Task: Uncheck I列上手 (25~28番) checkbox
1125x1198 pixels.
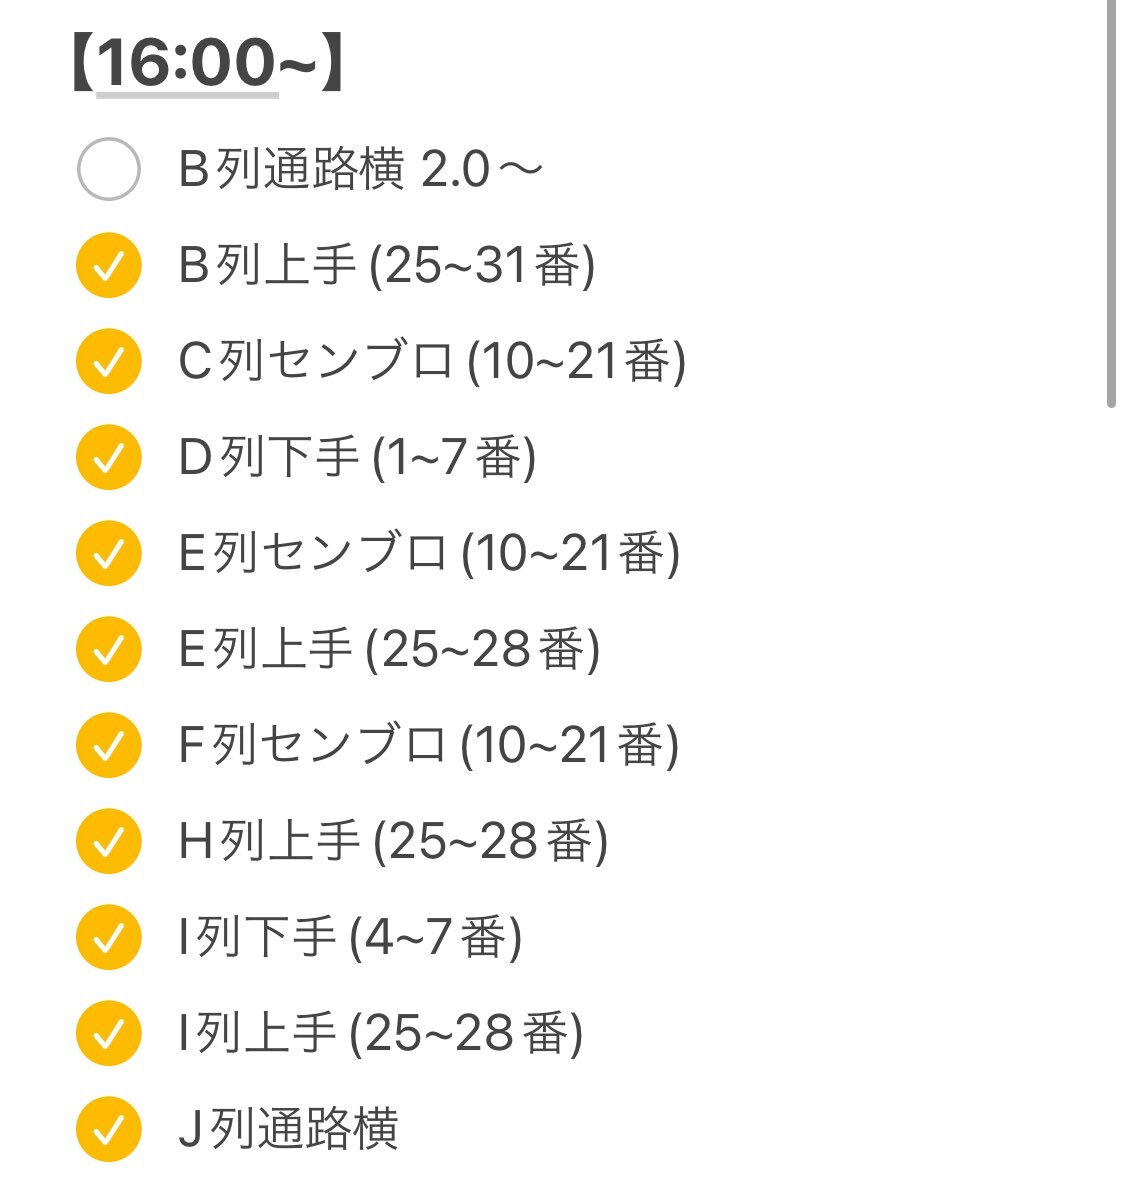Action: (x=109, y=1033)
